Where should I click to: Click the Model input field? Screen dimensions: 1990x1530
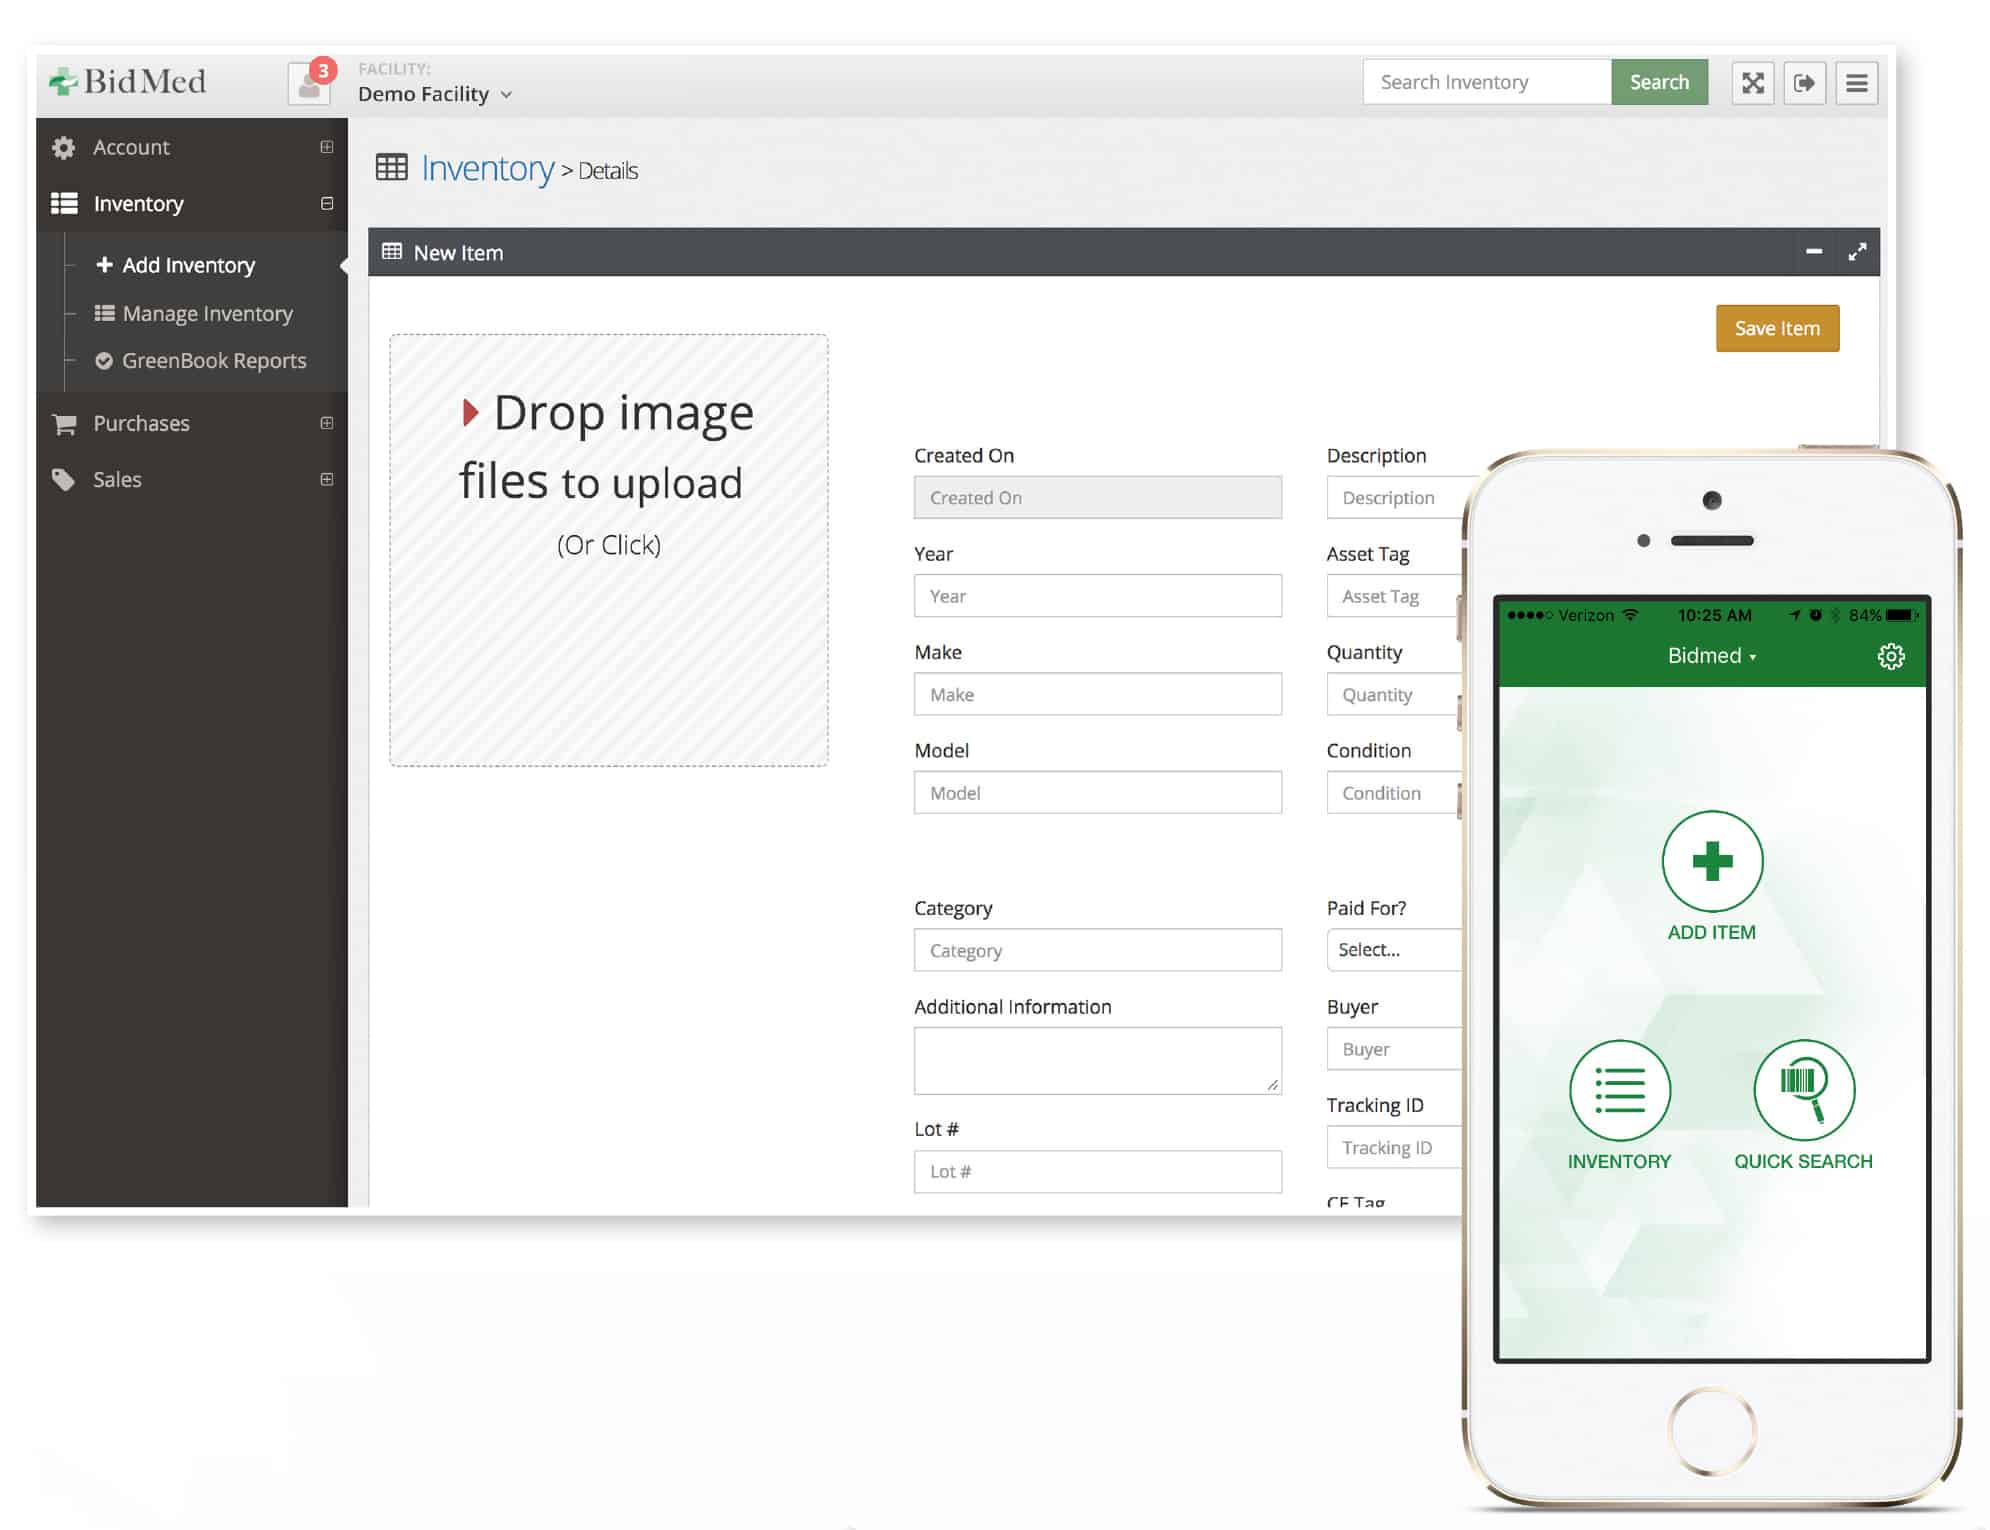(1097, 793)
